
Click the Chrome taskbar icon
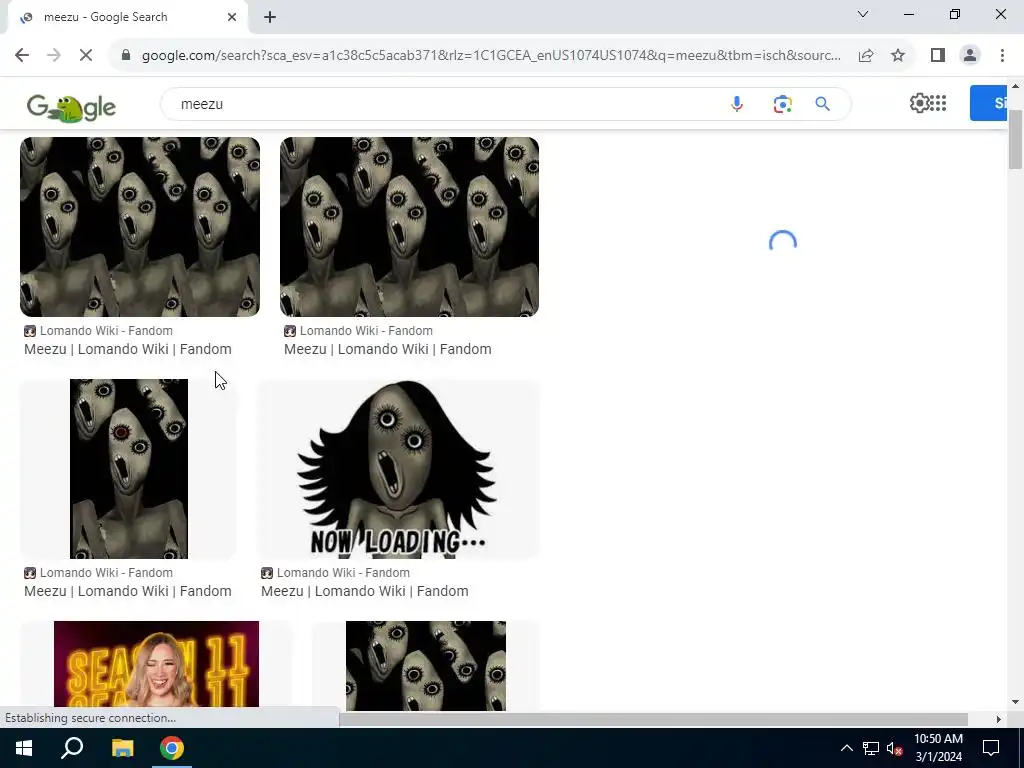[x=172, y=748]
